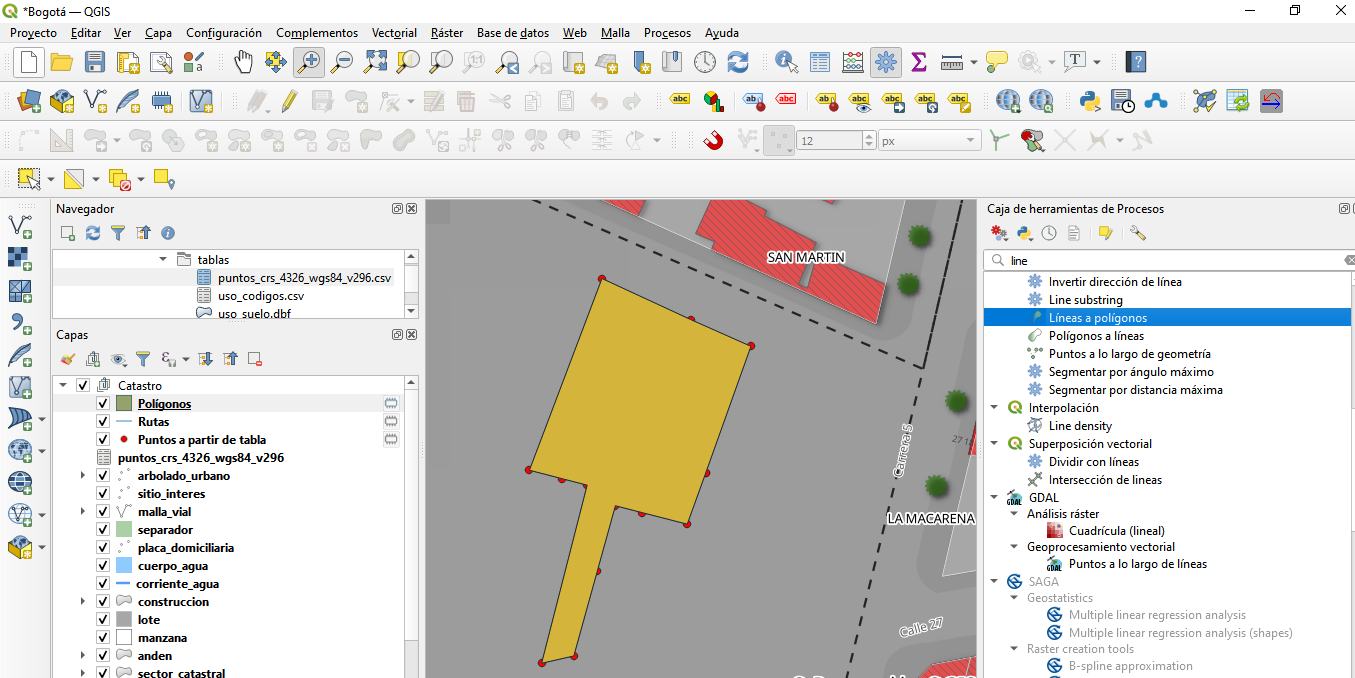
Task: Click the Select Features by area tool
Action: pyautogui.click(x=29, y=179)
